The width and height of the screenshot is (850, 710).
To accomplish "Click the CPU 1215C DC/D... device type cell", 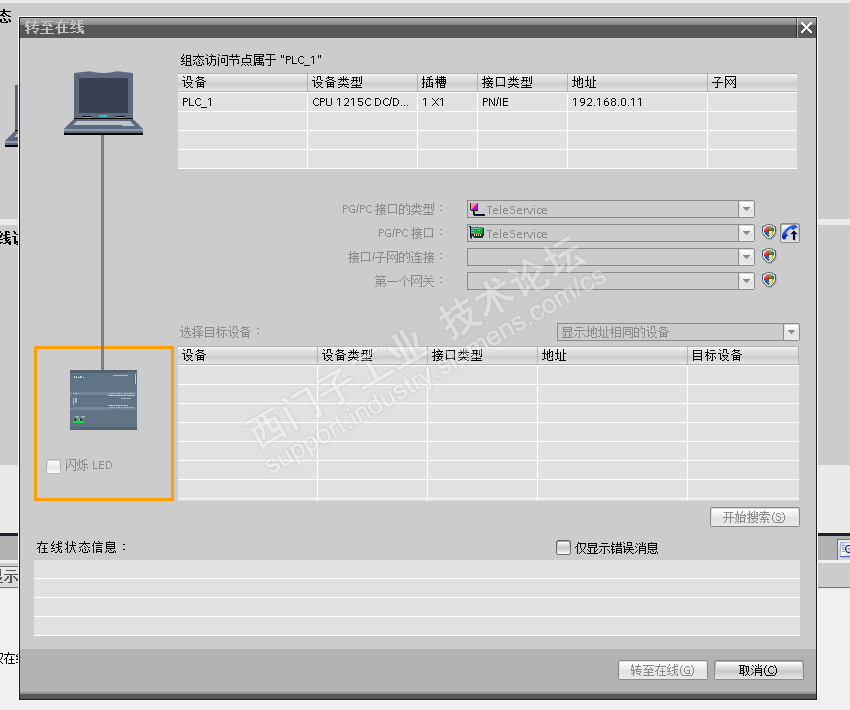I will pyautogui.click(x=362, y=102).
